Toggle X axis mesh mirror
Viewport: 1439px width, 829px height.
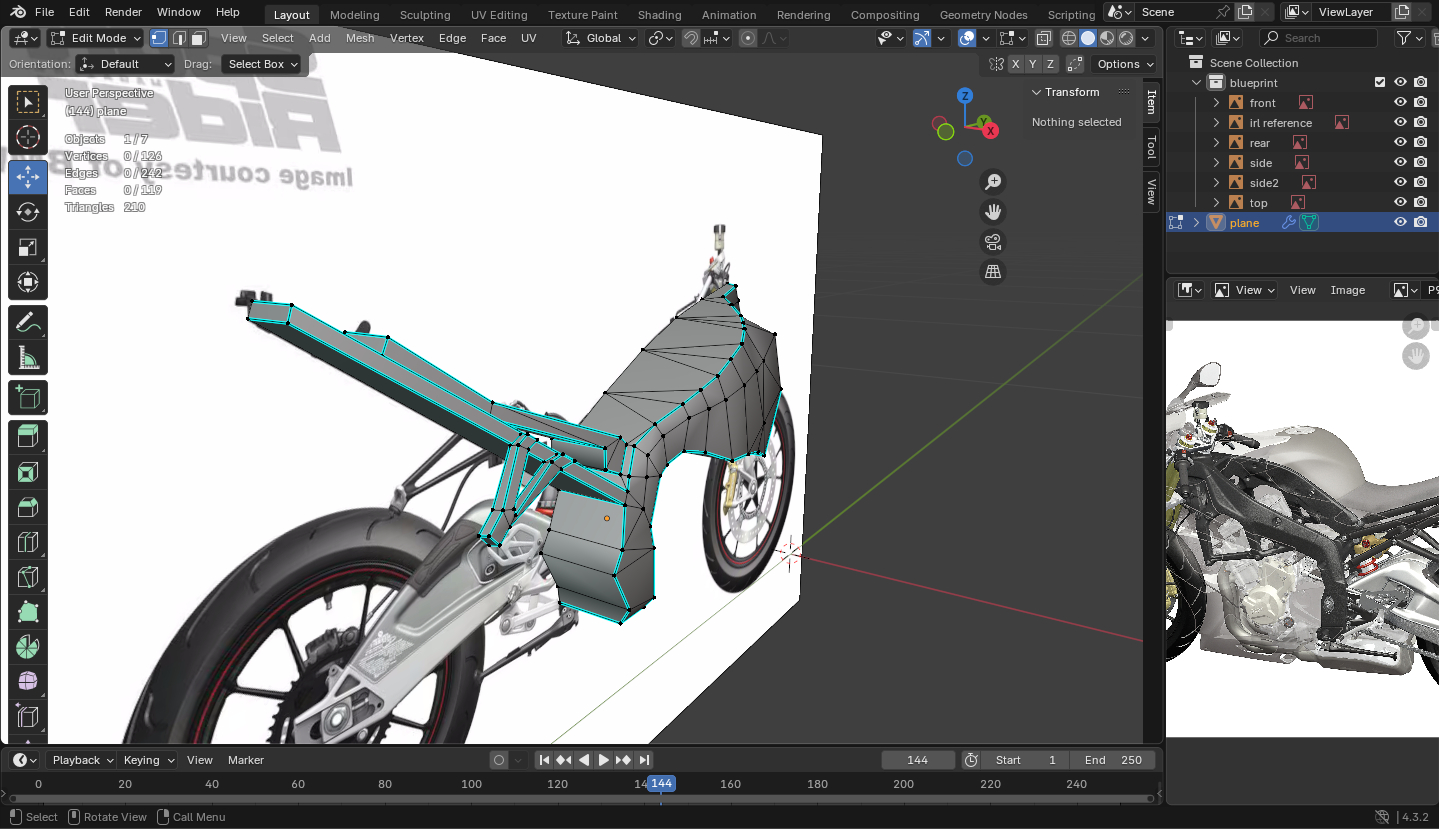[1016, 64]
